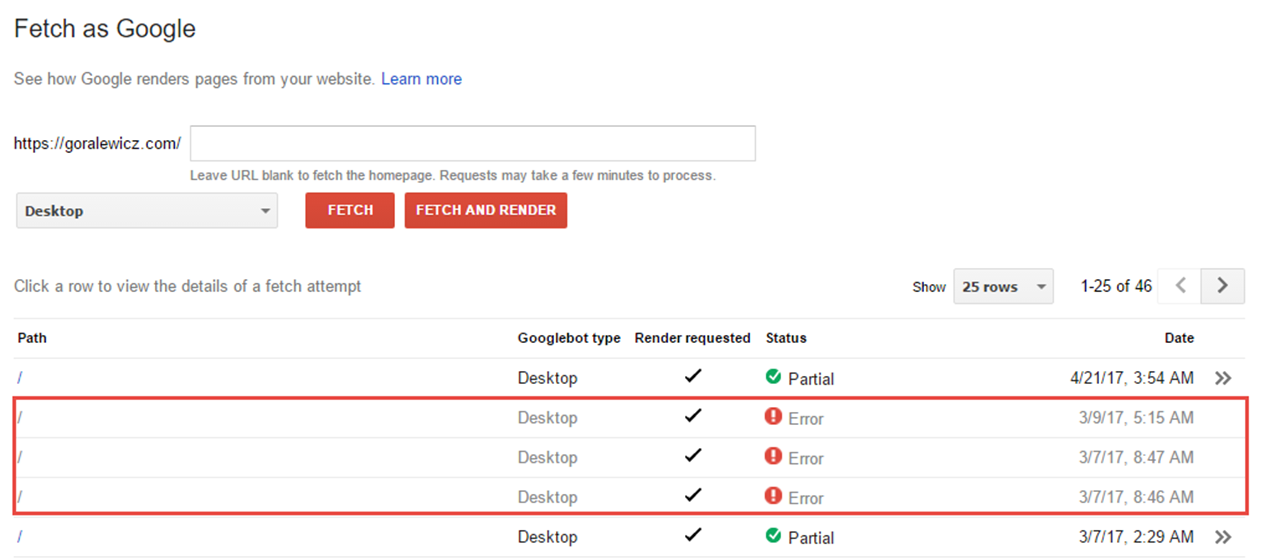Open the 25 rows dropdown
Screen dimensions: 1270x560
click(x=1003, y=286)
